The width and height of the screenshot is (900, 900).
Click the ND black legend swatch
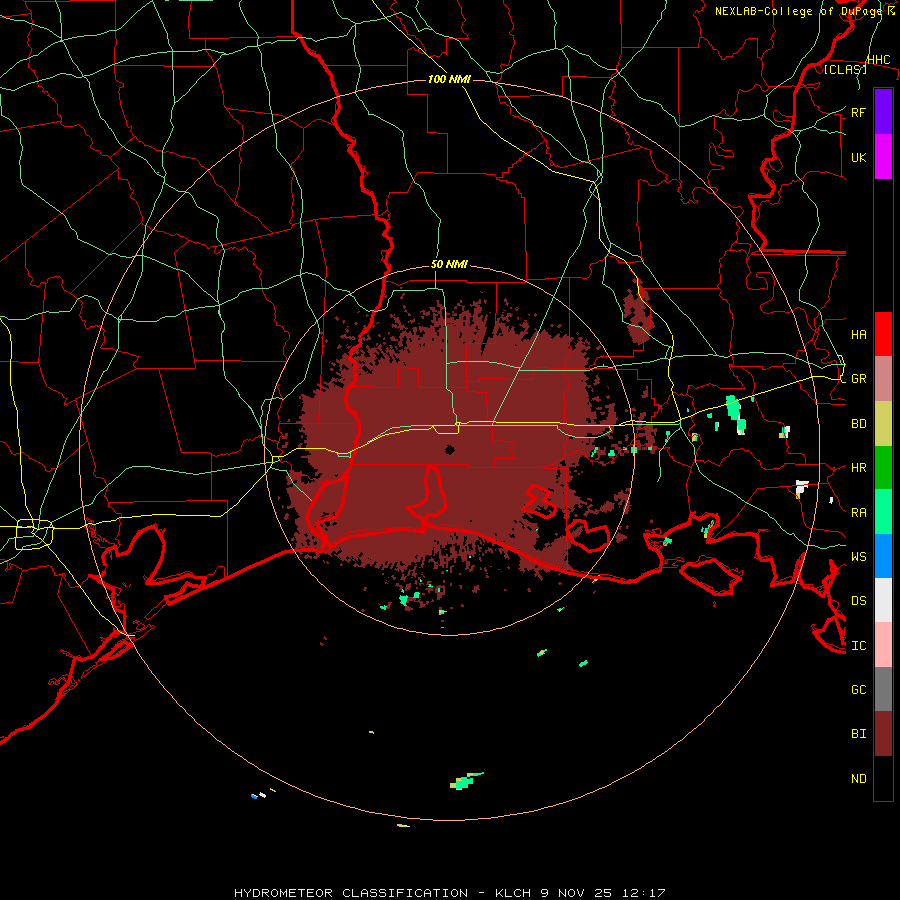click(x=883, y=778)
